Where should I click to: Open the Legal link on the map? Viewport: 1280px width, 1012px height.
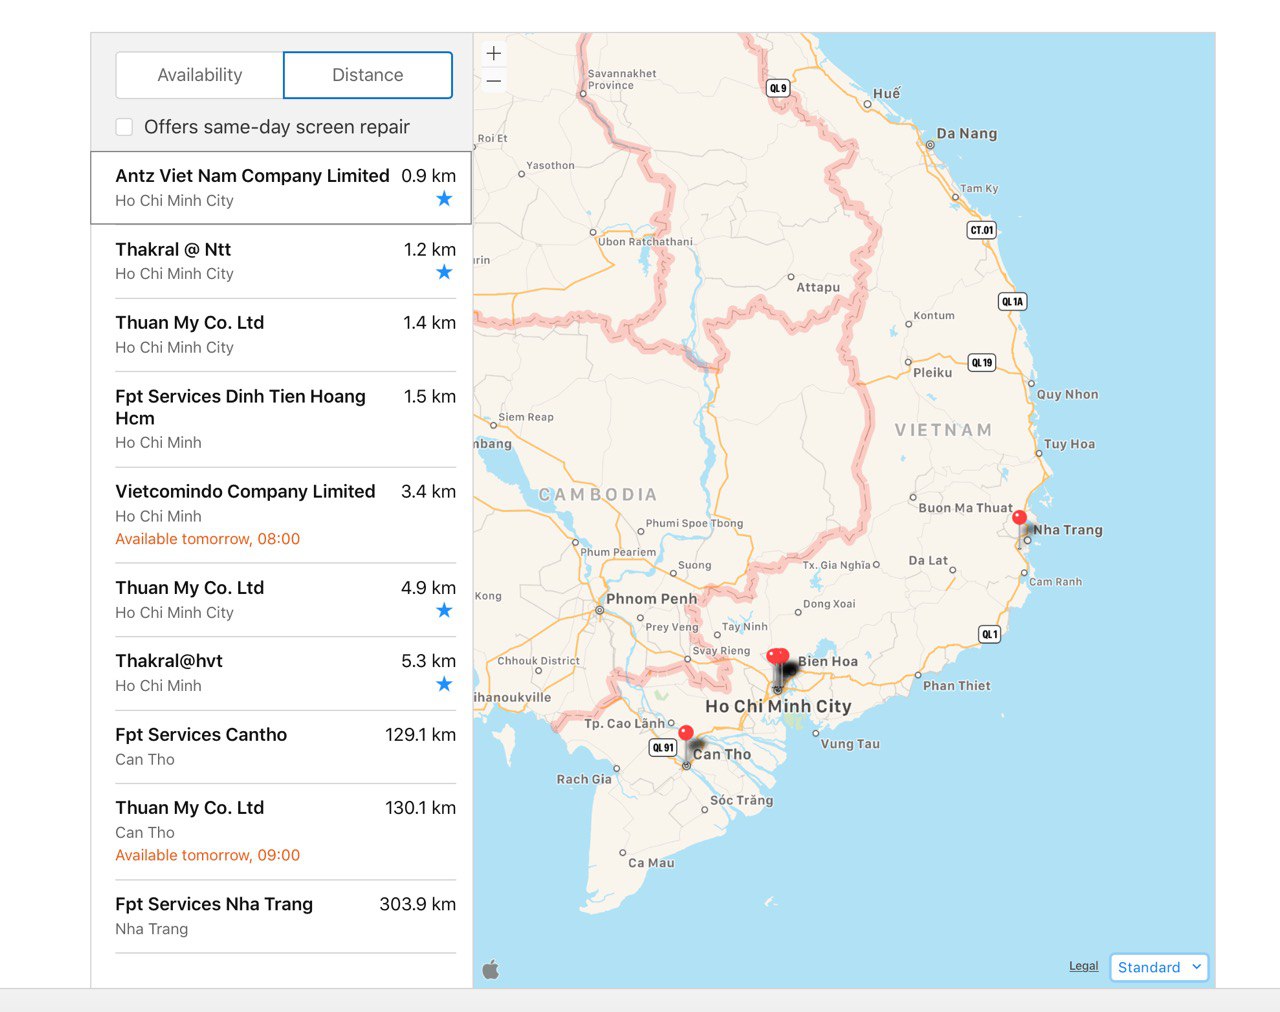(1083, 966)
